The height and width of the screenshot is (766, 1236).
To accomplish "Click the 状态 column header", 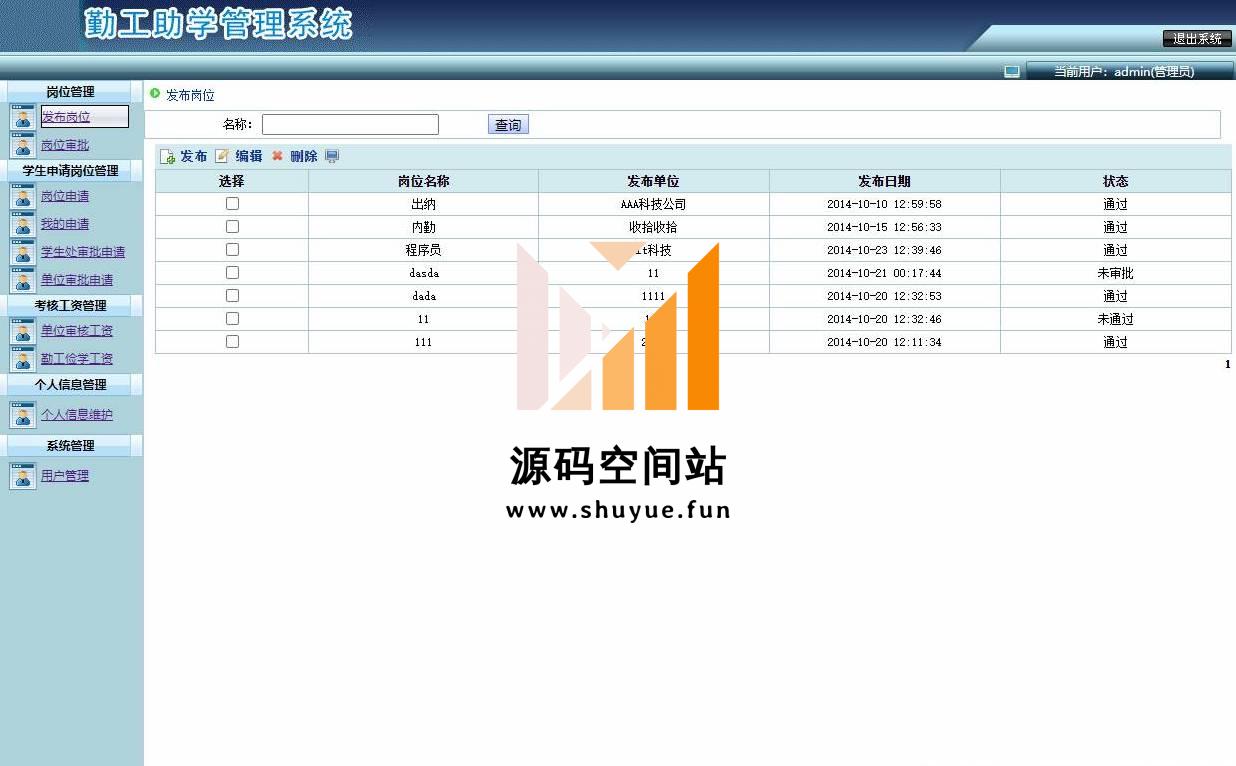I will 1115,181.
